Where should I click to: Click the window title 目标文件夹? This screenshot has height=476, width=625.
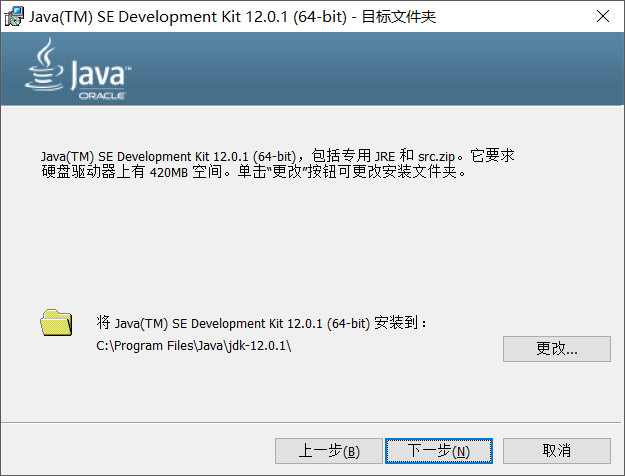tap(399, 17)
